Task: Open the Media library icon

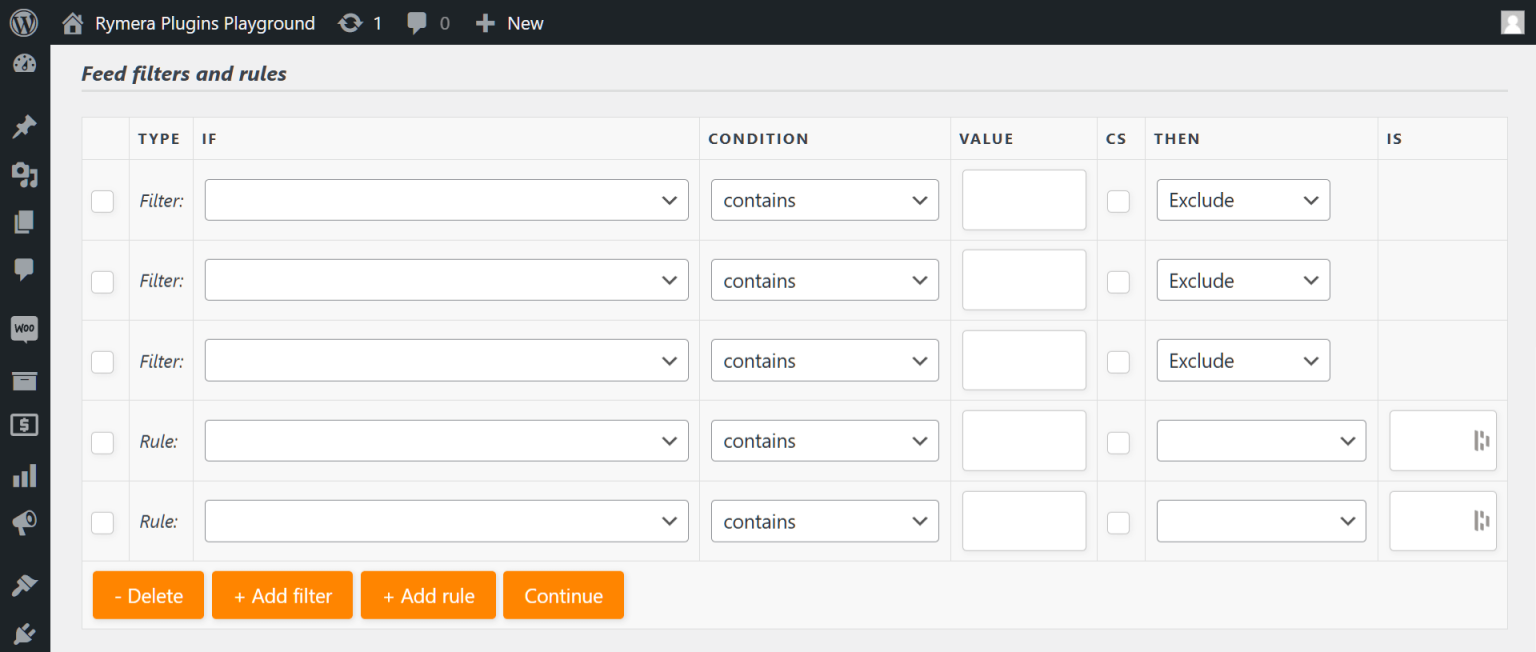Action: pyautogui.click(x=23, y=174)
